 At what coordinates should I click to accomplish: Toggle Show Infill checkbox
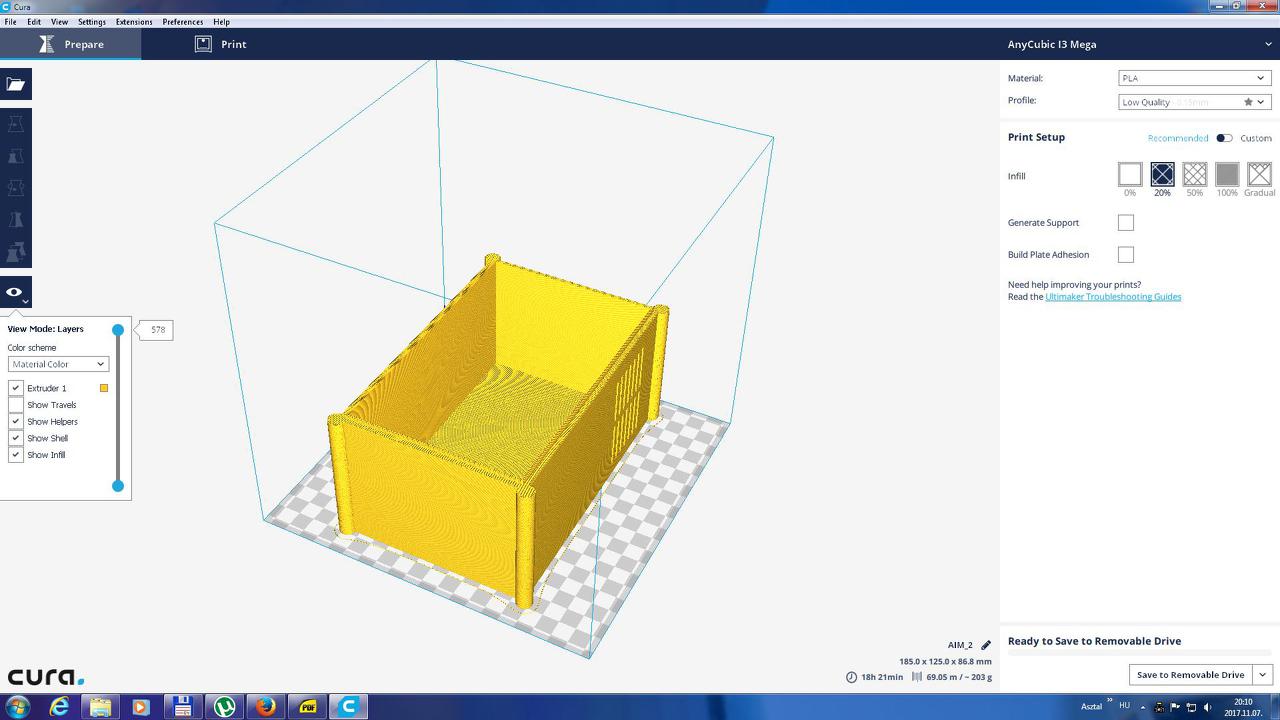pos(16,455)
